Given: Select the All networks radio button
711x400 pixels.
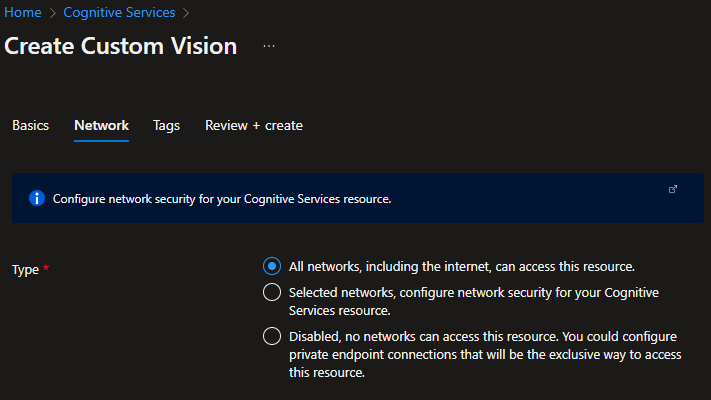Looking at the screenshot, I should tap(271, 267).
